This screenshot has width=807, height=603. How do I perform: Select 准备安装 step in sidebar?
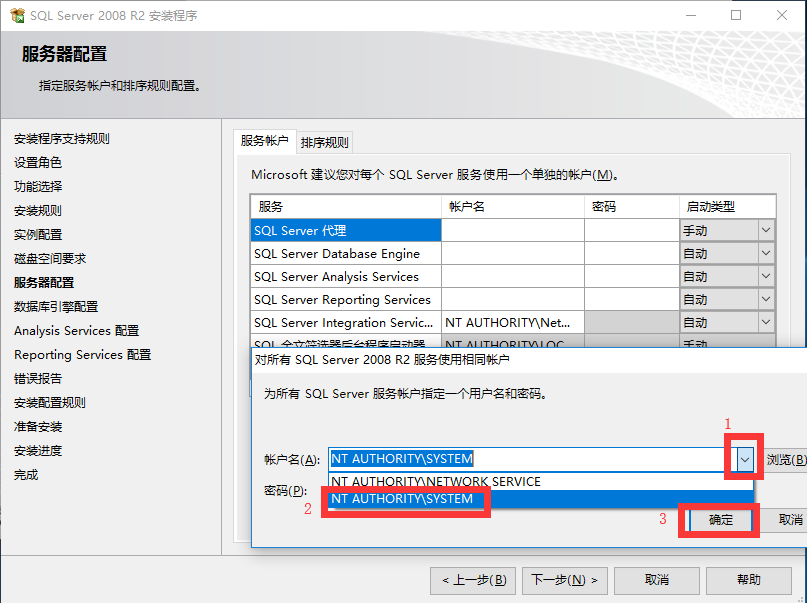click(38, 427)
